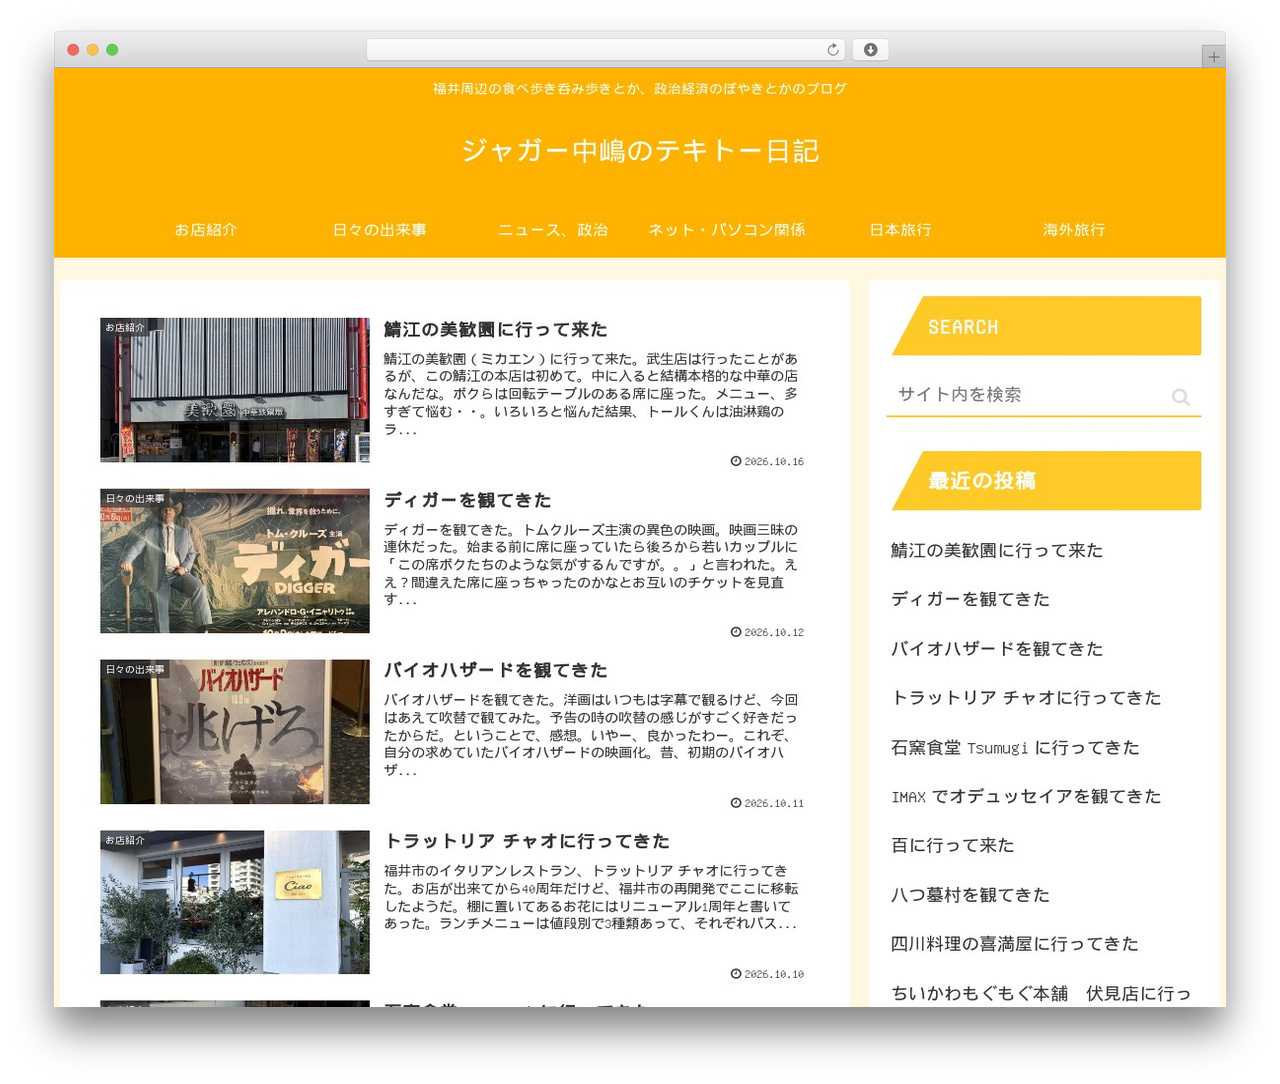The height and width of the screenshot is (1084, 1280).
Task: Open sidebar link 石窯食堂 Tsumugi に行ってきた
Action: click(x=1015, y=747)
